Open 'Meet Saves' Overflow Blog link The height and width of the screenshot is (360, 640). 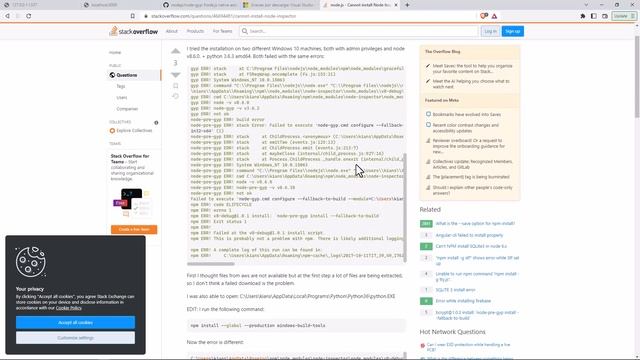click(473, 69)
